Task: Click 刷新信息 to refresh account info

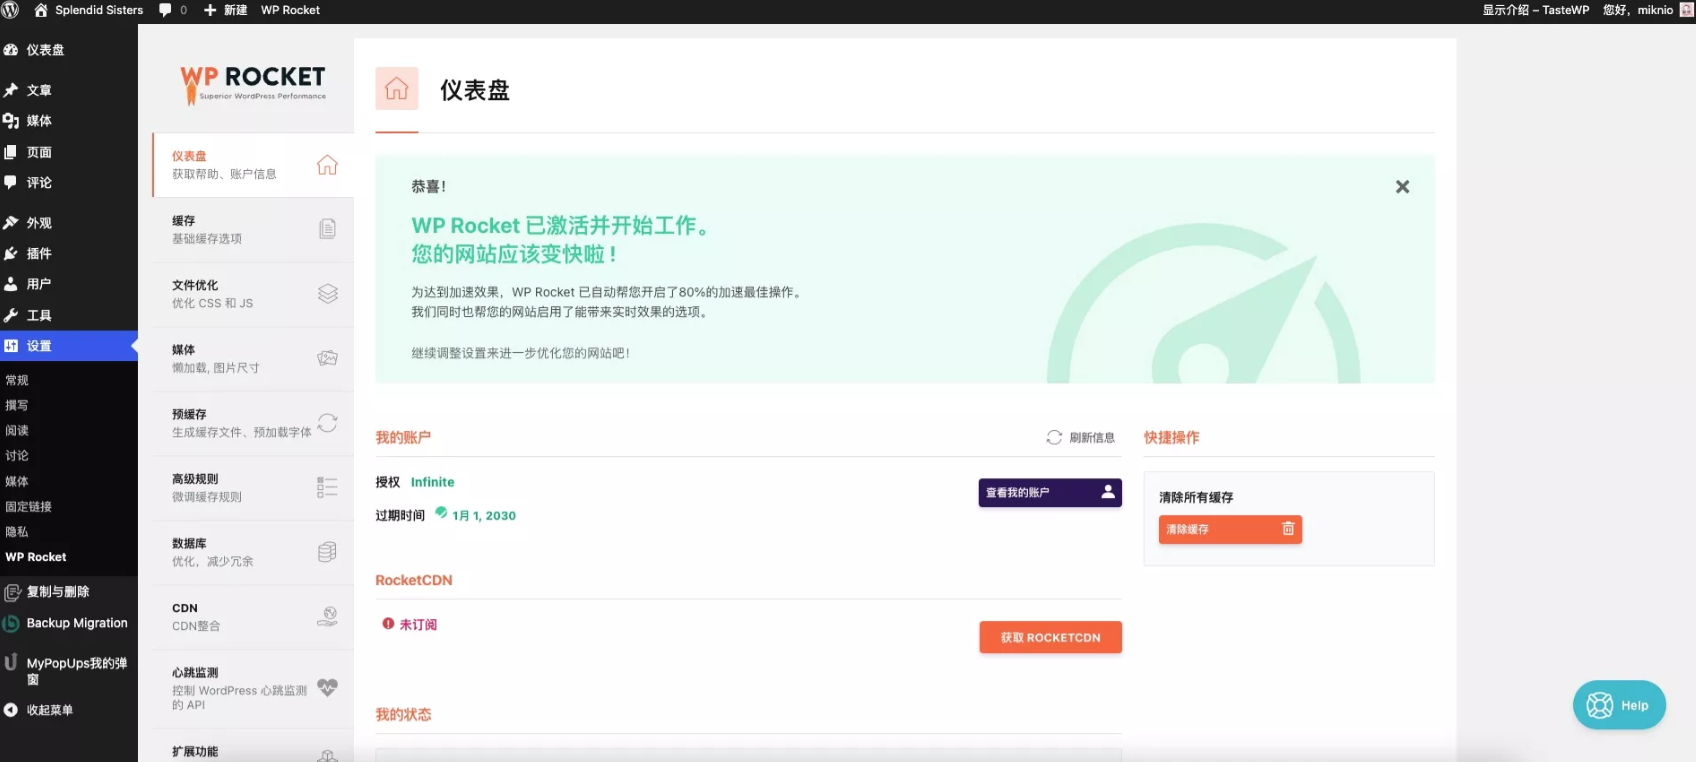Action: [1081, 438]
